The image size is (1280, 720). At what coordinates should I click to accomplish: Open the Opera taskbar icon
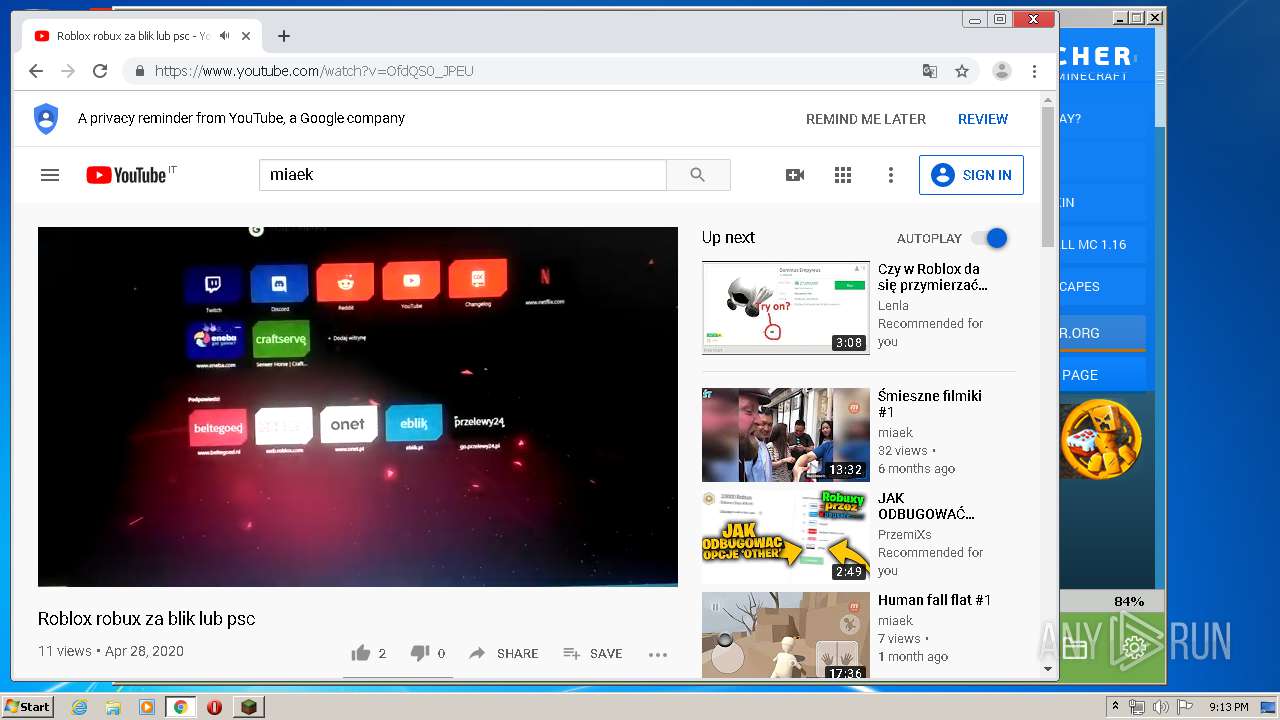point(214,707)
